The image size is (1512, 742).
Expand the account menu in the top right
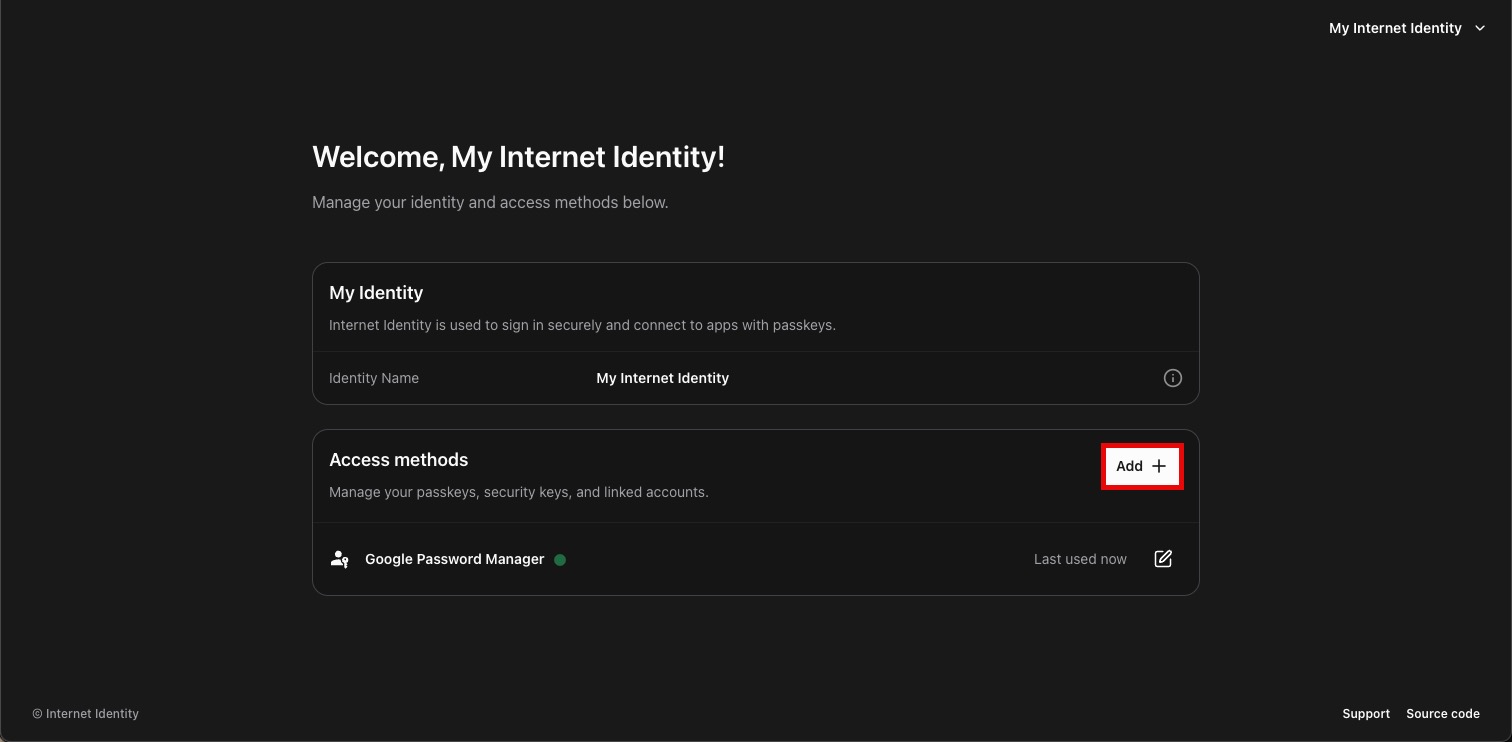[1408, 28]
